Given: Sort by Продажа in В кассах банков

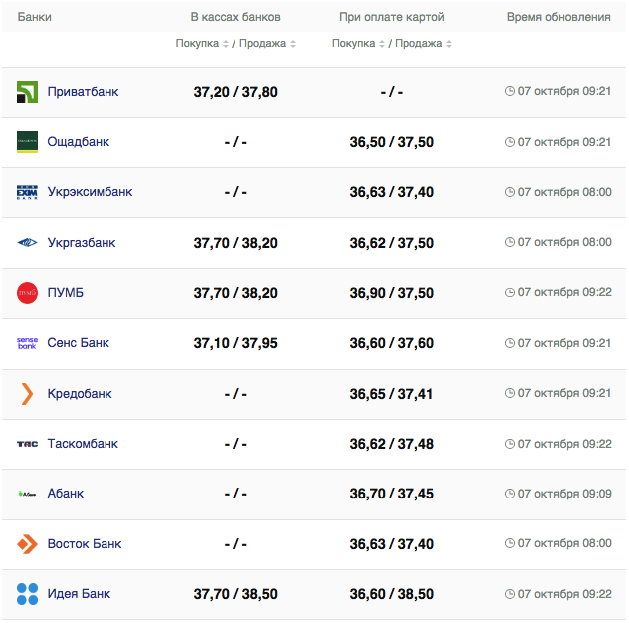Looking at the screenshot, I should 264,44.
